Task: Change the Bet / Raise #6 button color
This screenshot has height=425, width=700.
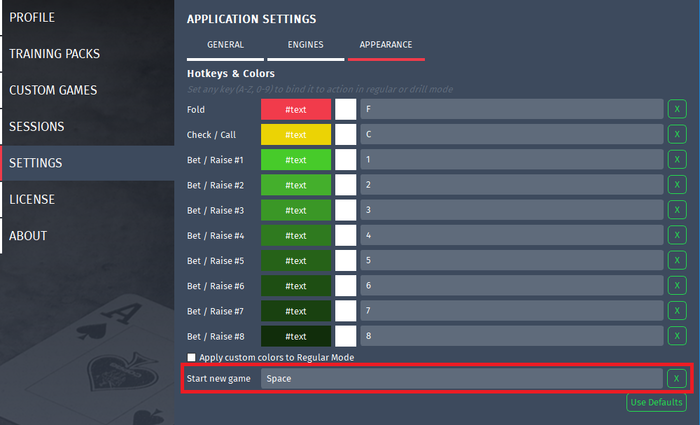Action: pos(296,286)
